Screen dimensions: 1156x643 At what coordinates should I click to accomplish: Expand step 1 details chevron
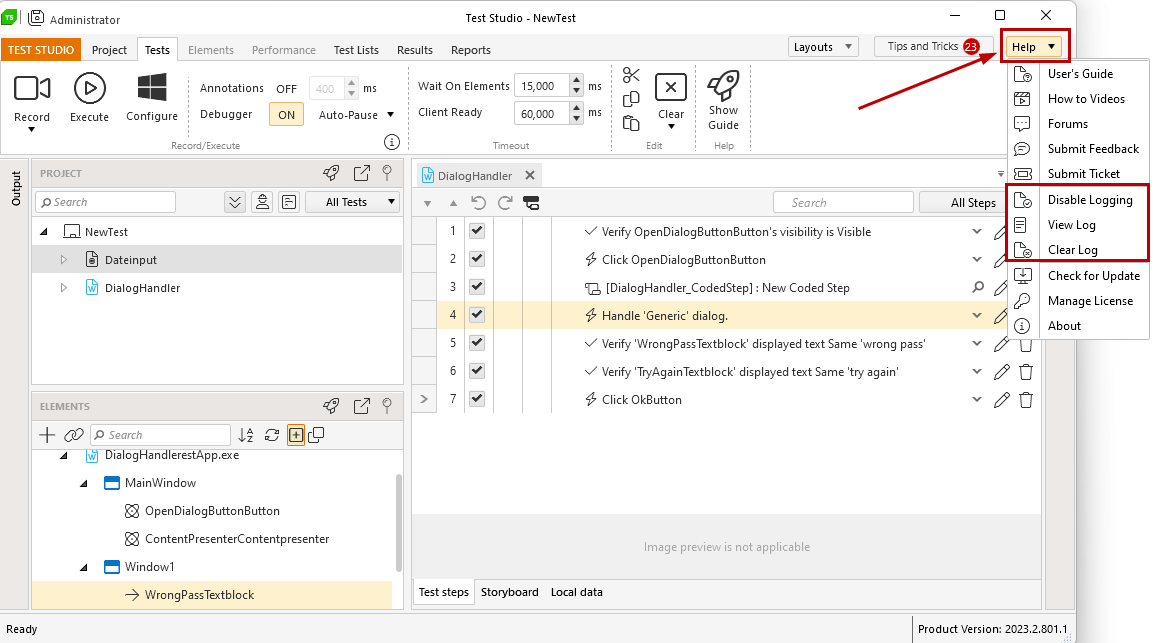[977, 232]
